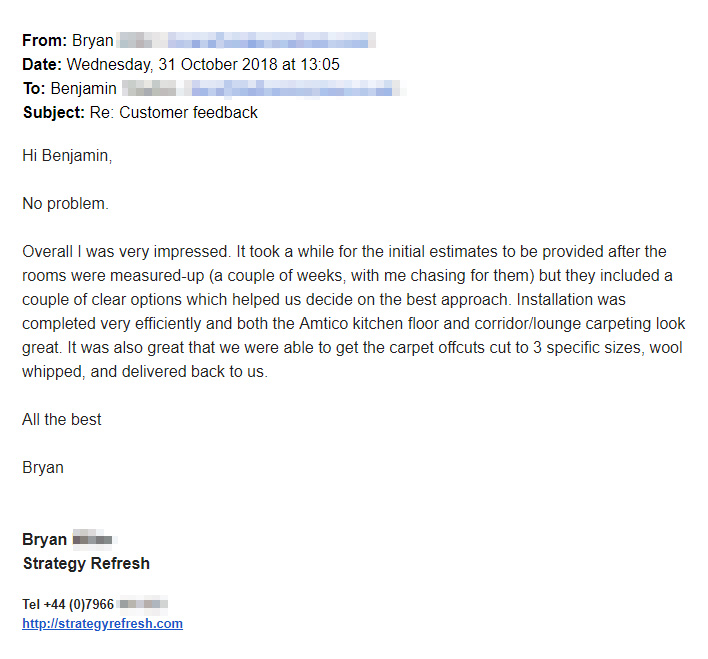The image size is (708, 659).
Task: Click the "Bryan" sign-off below closing
Action: pos(43,468)
